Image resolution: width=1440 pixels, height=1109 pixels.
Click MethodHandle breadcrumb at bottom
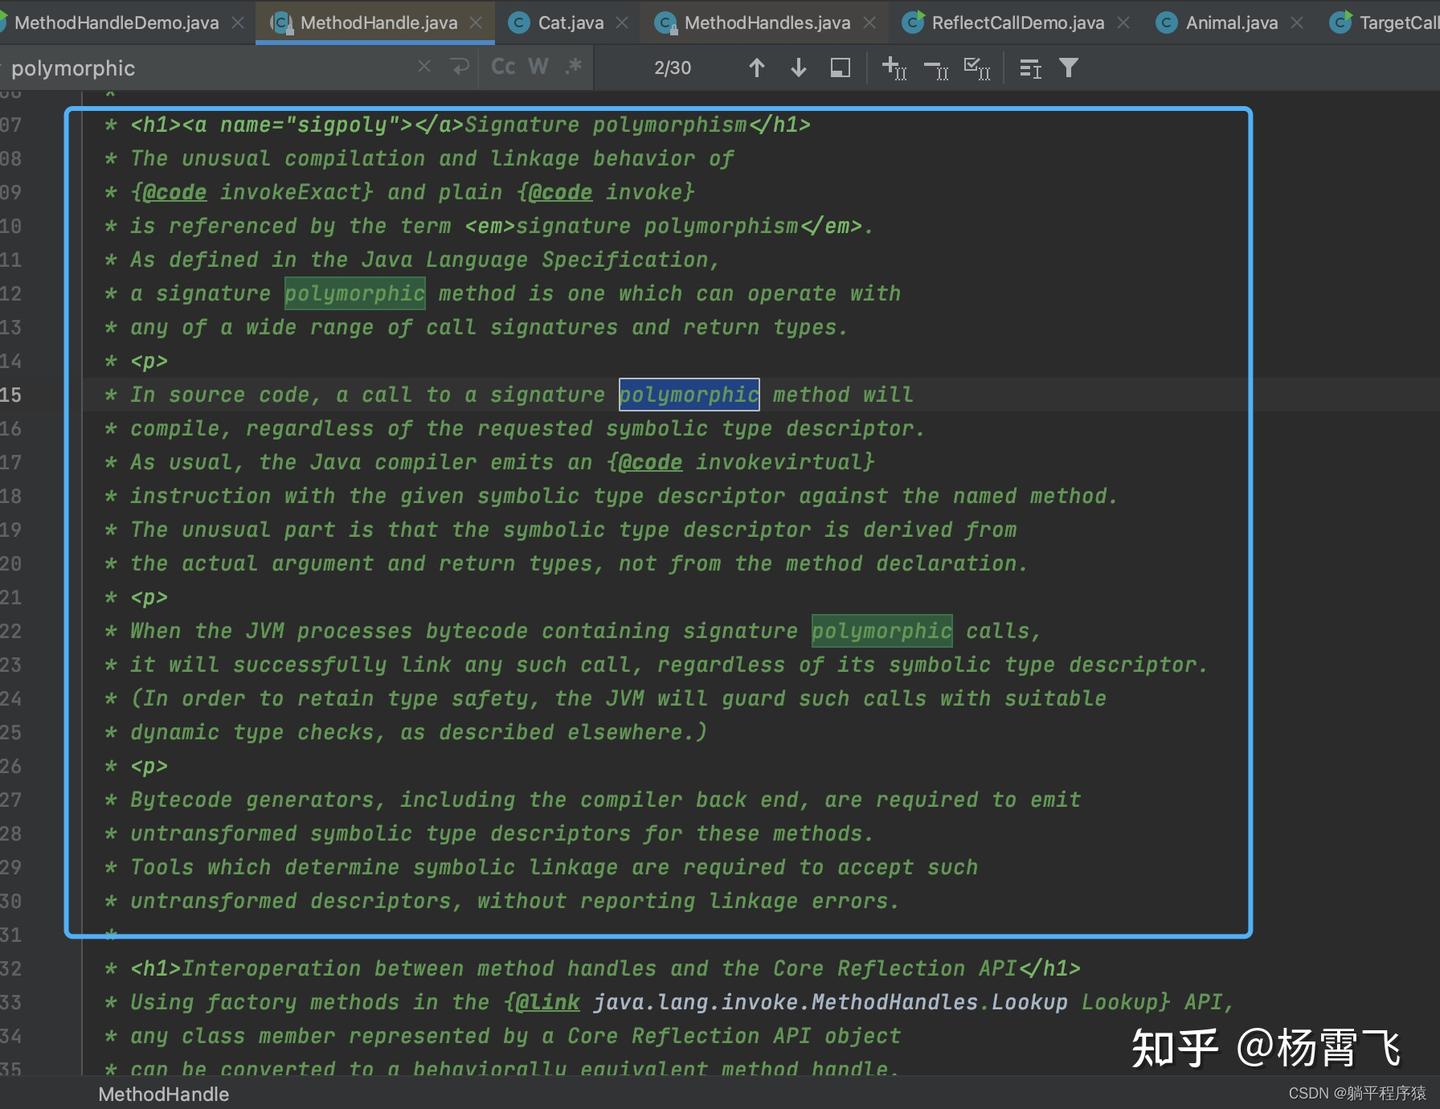[163, 1094]
